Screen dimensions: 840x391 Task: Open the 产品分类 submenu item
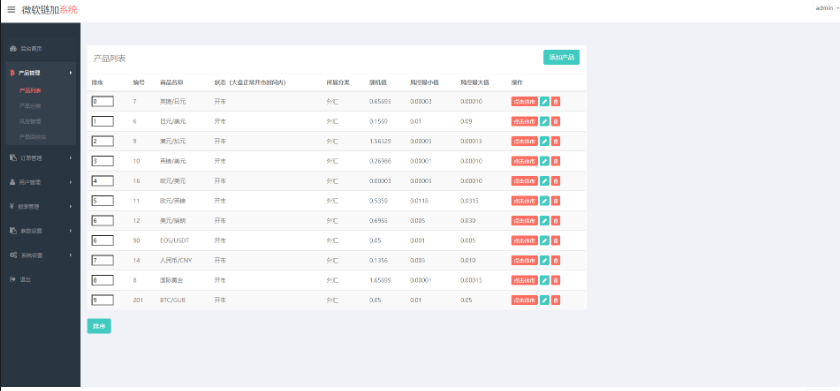tap(30, 106)
